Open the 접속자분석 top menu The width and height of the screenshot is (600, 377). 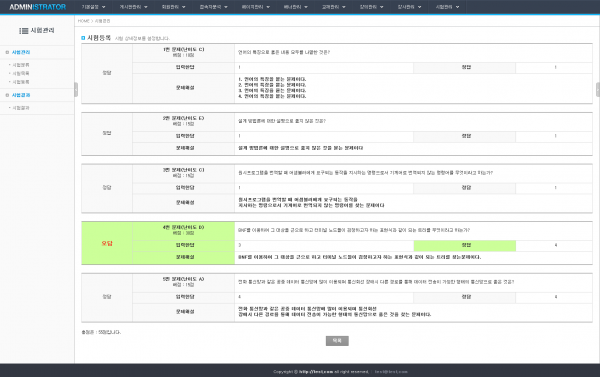tap(214, 7)
